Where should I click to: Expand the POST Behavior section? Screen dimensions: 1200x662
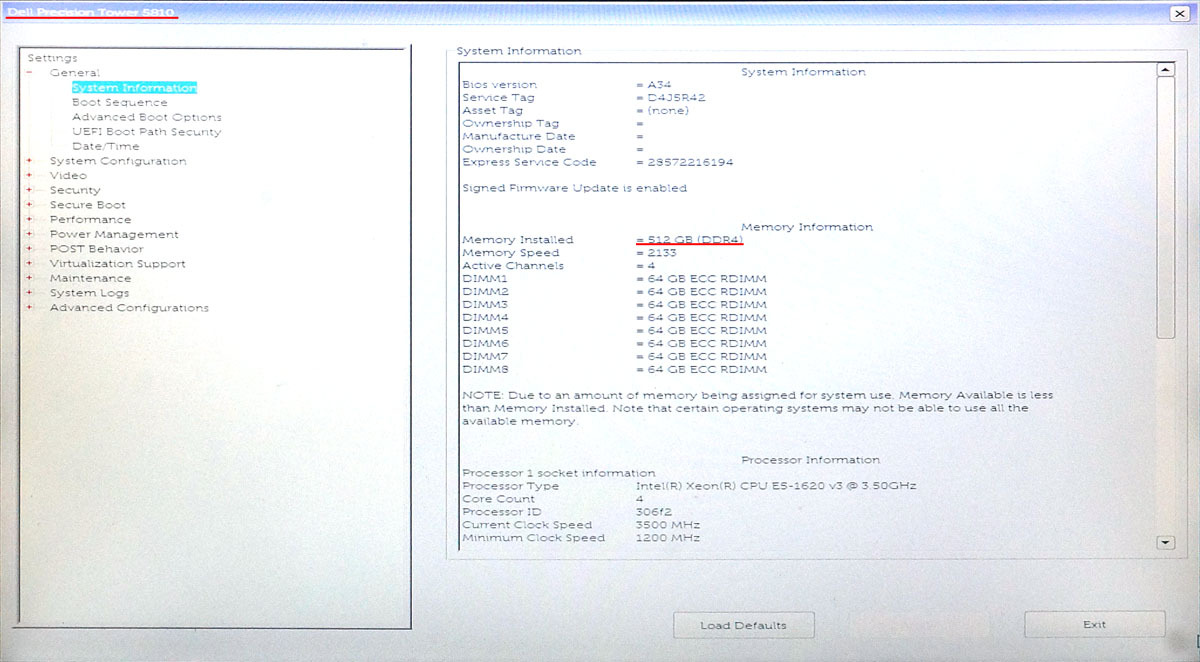tap(30, 249)
